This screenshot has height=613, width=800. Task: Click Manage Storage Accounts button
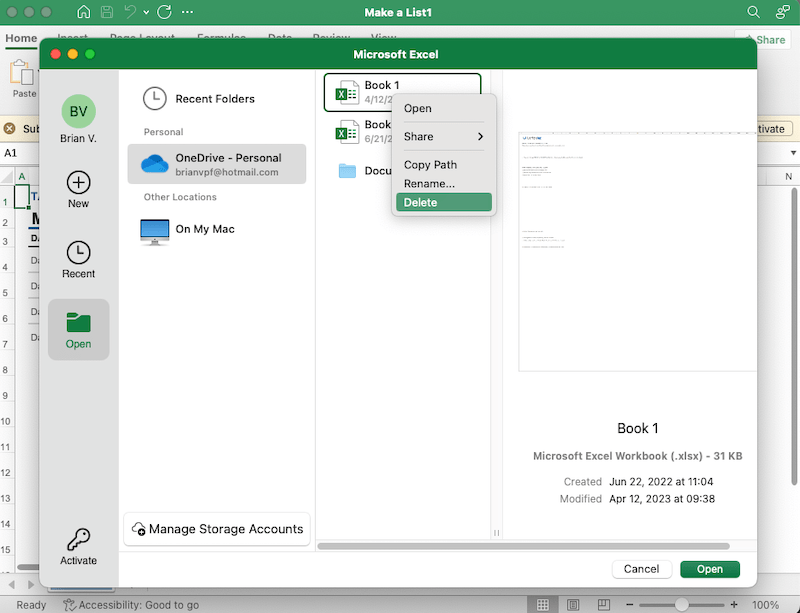pyautogui.click(x=217, y=529)
